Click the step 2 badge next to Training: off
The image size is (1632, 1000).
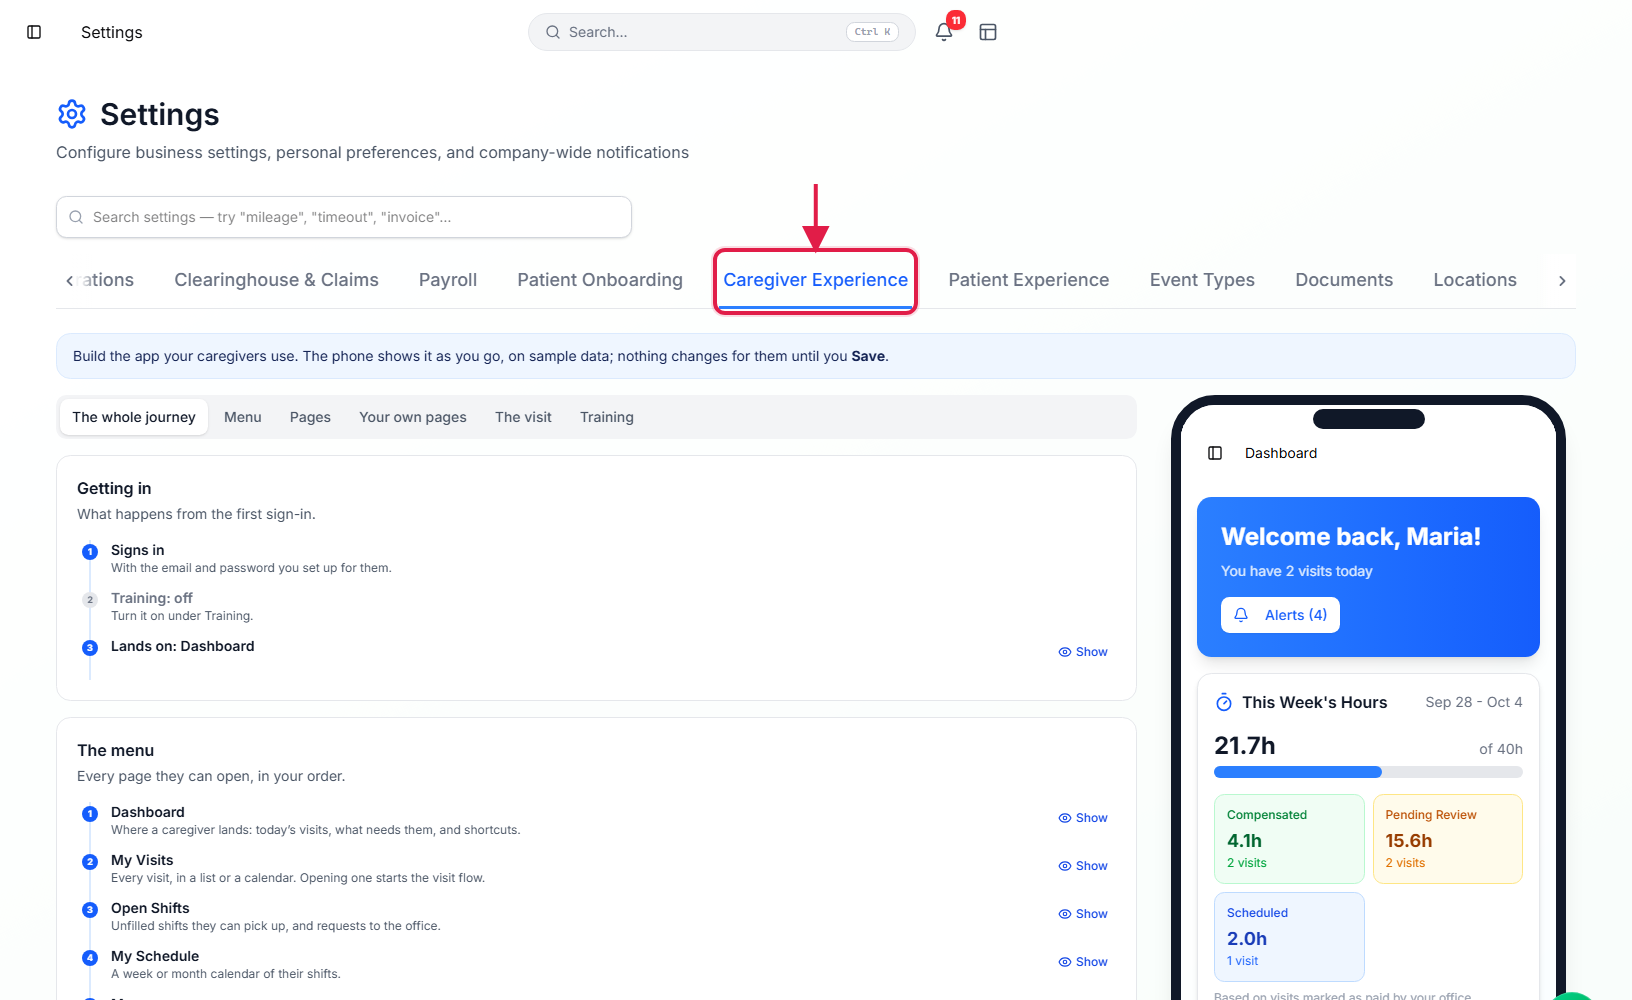(x=90, y=599)
